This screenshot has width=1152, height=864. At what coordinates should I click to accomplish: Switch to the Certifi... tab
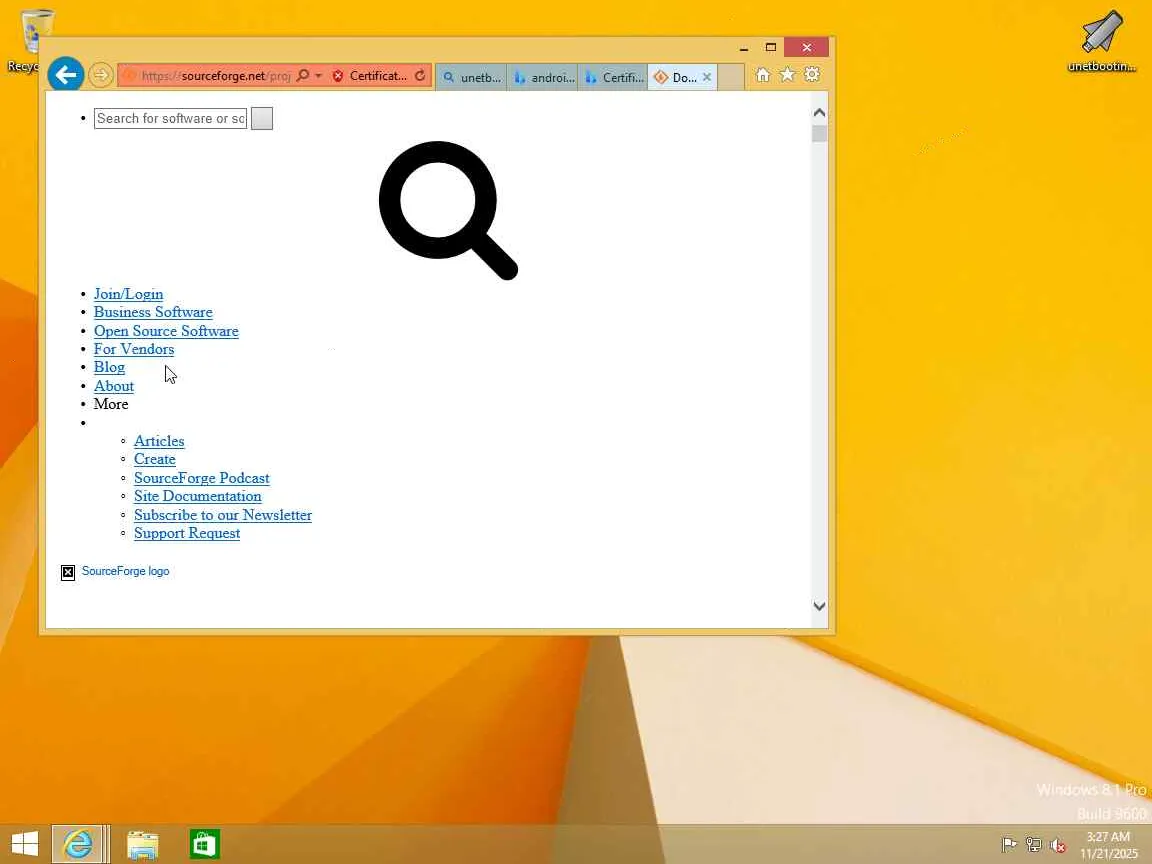click(x=614, y=77)
